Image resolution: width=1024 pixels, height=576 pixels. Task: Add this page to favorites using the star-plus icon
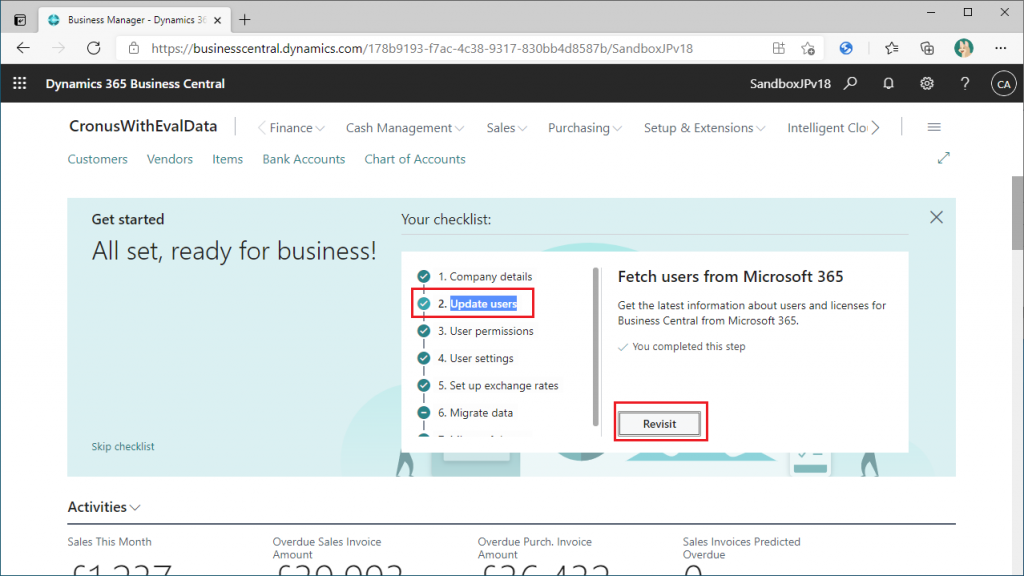pos(808,48)
